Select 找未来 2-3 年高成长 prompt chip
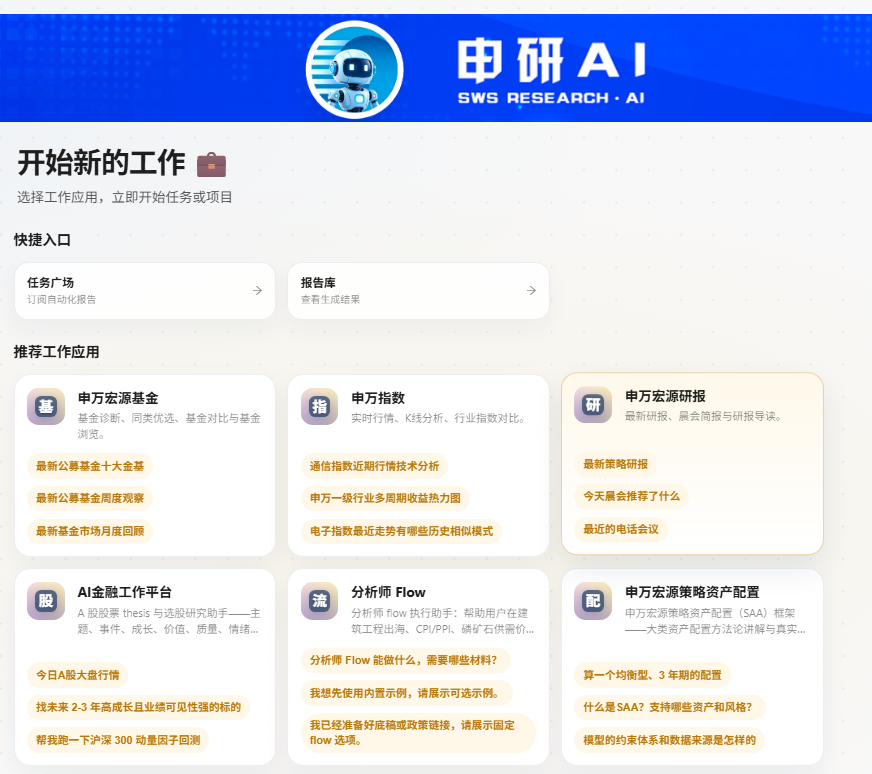This screenshot has height=774, width=872. (x=138, y=707)
